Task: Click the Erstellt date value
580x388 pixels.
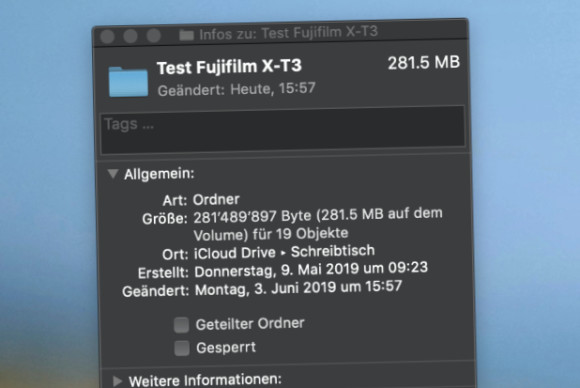Action: point(311,269)
